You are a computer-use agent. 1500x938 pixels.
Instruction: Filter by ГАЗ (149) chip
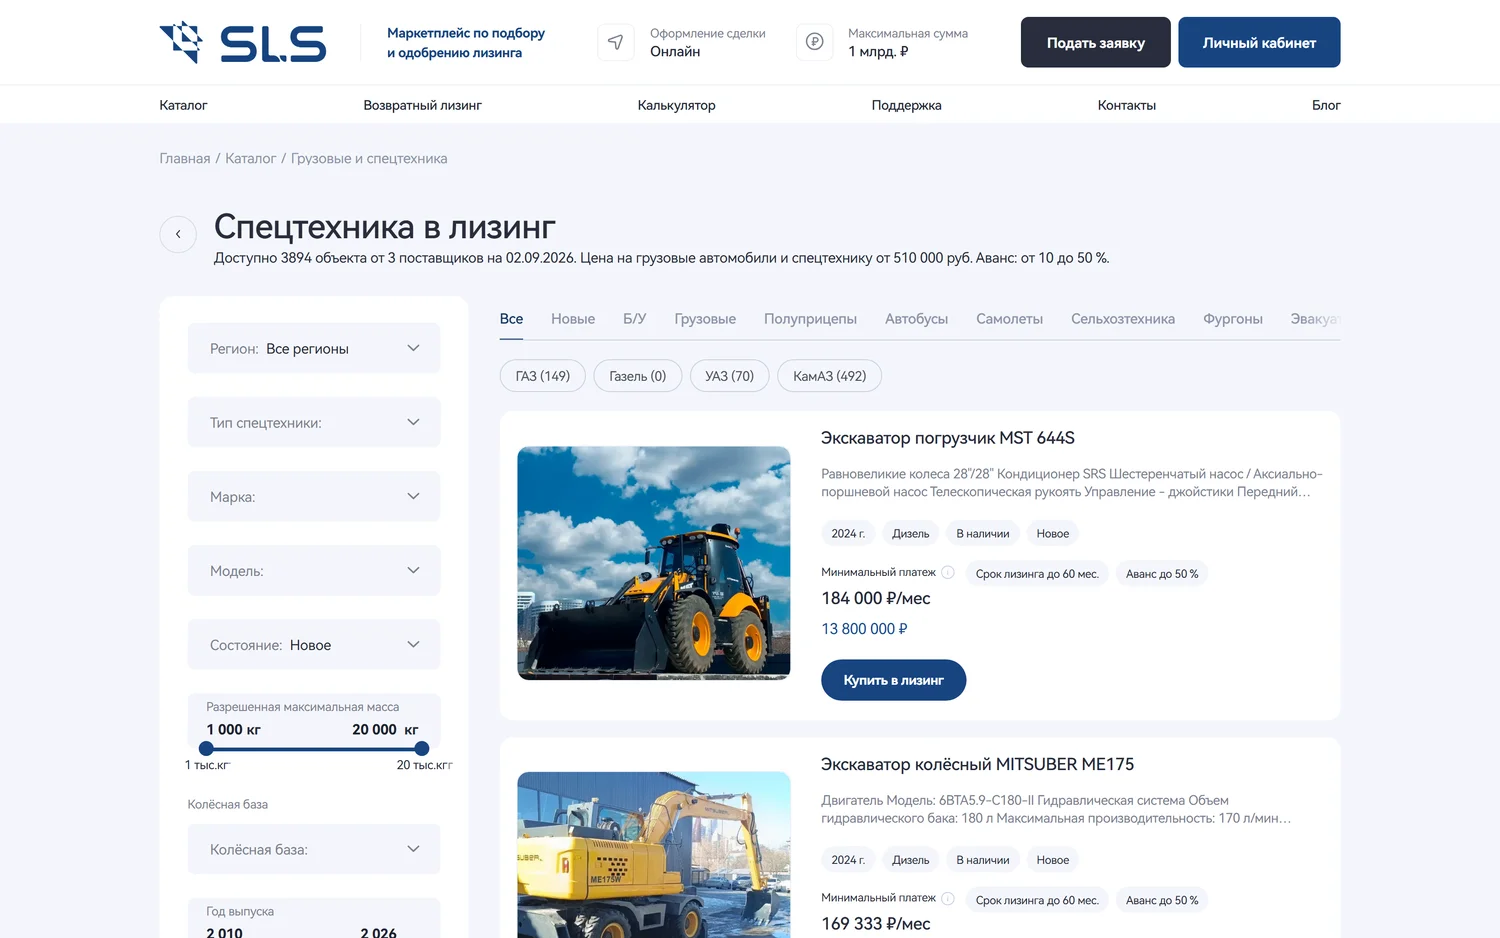(543, 376)
